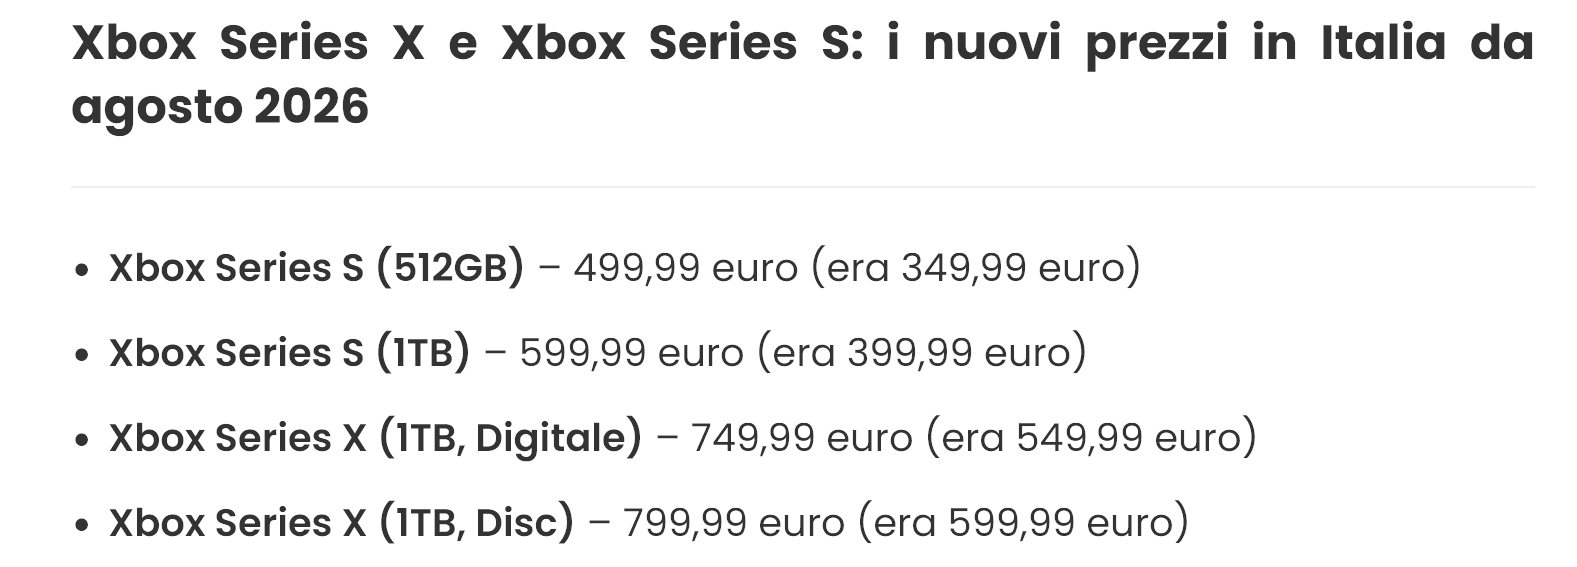Click the 749,99 euro new price
The width and height of the screenshot is (1577, 567).
802,438
